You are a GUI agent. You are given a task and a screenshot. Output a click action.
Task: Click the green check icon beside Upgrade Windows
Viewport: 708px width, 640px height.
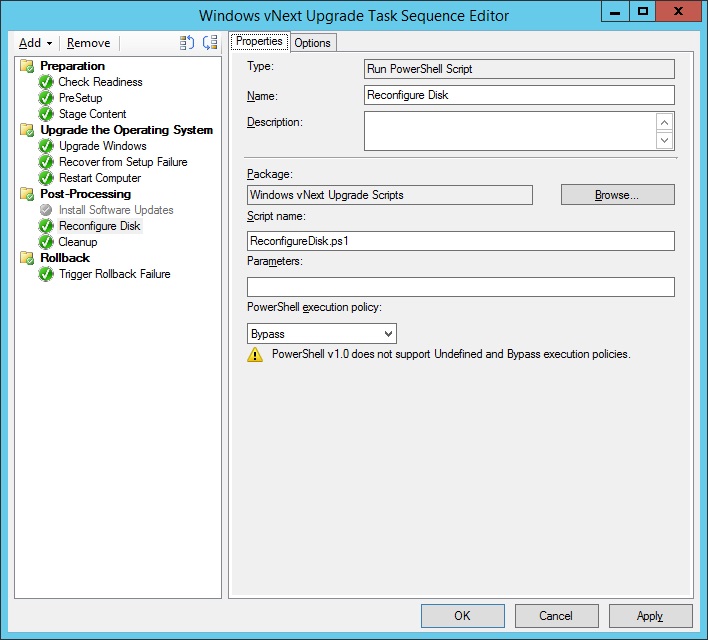point(46,146)
